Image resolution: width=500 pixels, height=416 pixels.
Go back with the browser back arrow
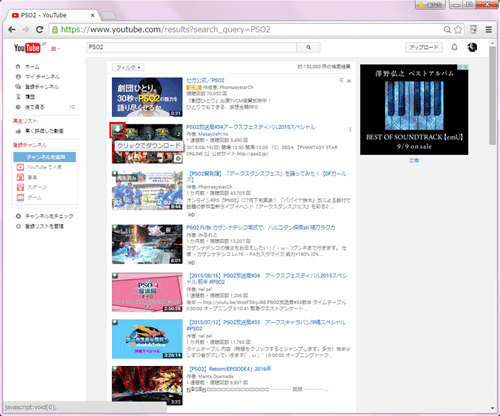coord(12,30)
